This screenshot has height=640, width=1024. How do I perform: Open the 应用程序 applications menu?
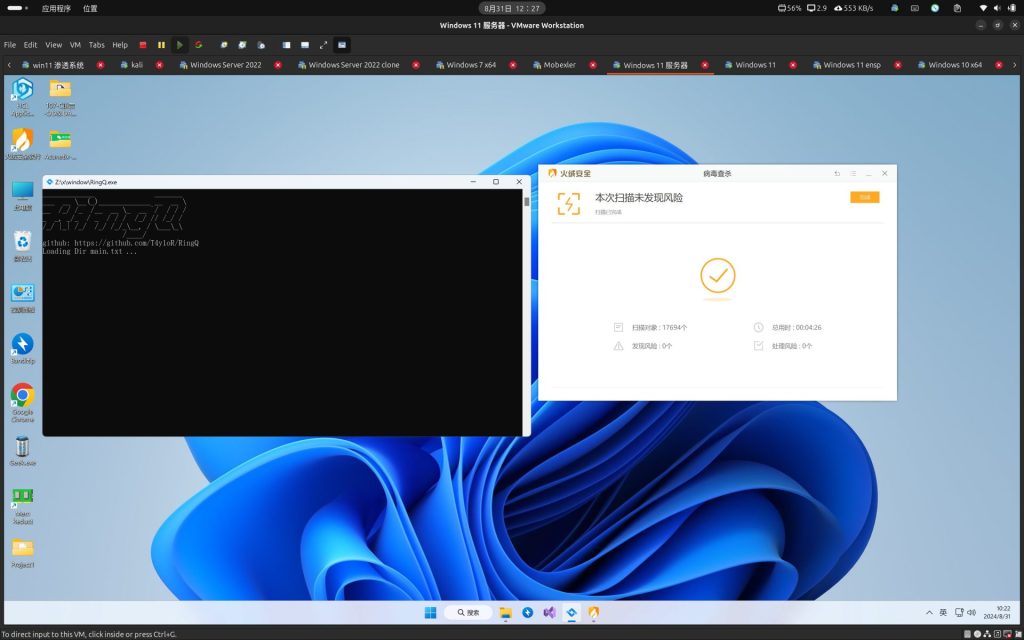pos(56,8)
